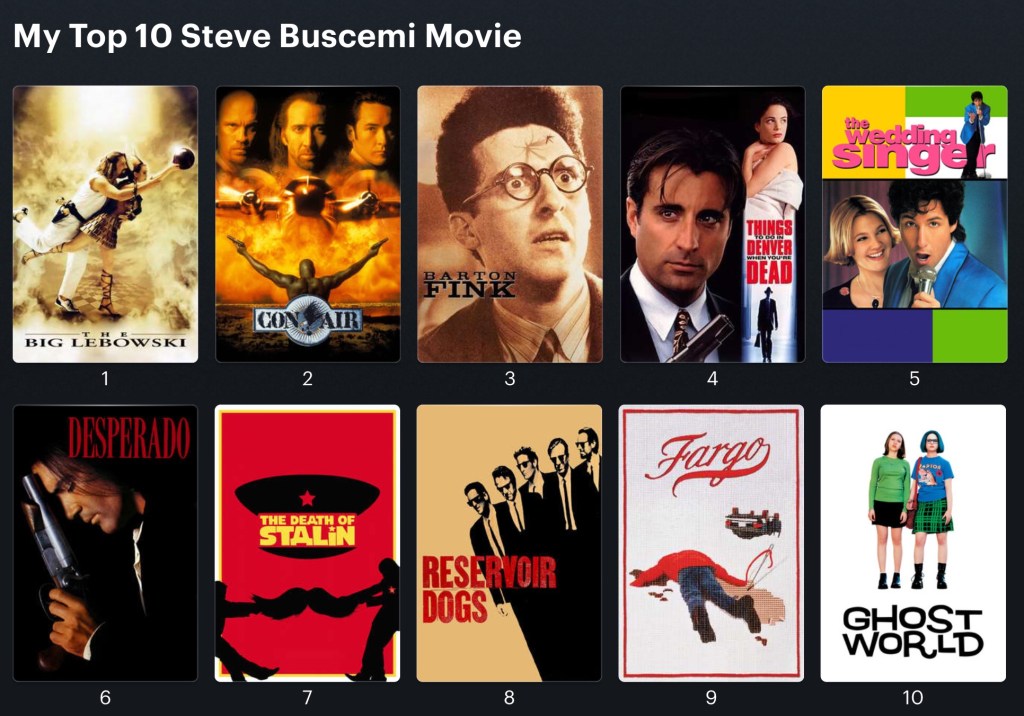Click the Barton Fink poster
1024x716 pixels.
point(510,224)
